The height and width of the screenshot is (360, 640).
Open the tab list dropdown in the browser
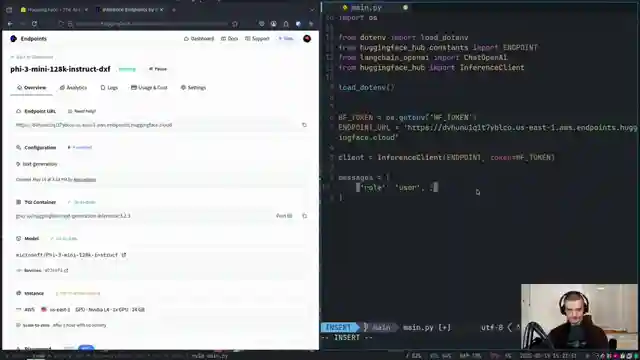click(312, 9)
